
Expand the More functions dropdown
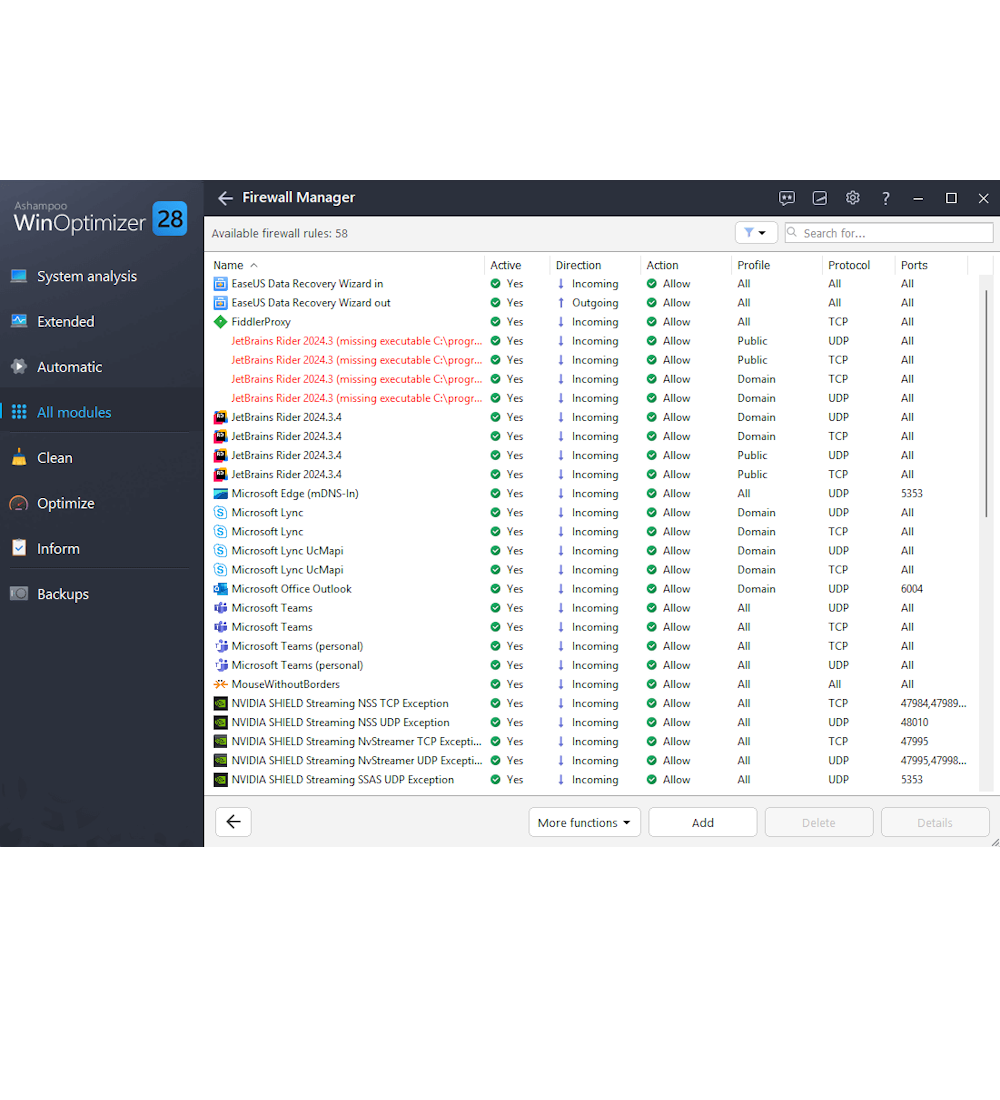(x=584, y=823)
